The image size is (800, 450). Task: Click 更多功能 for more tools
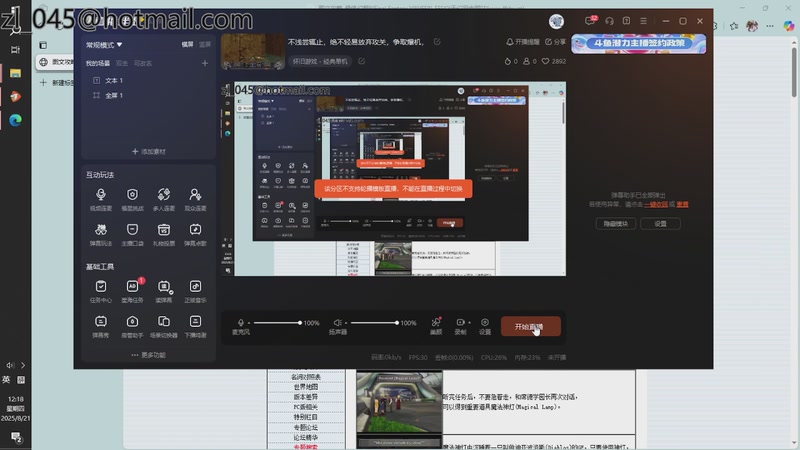[148, 355]
